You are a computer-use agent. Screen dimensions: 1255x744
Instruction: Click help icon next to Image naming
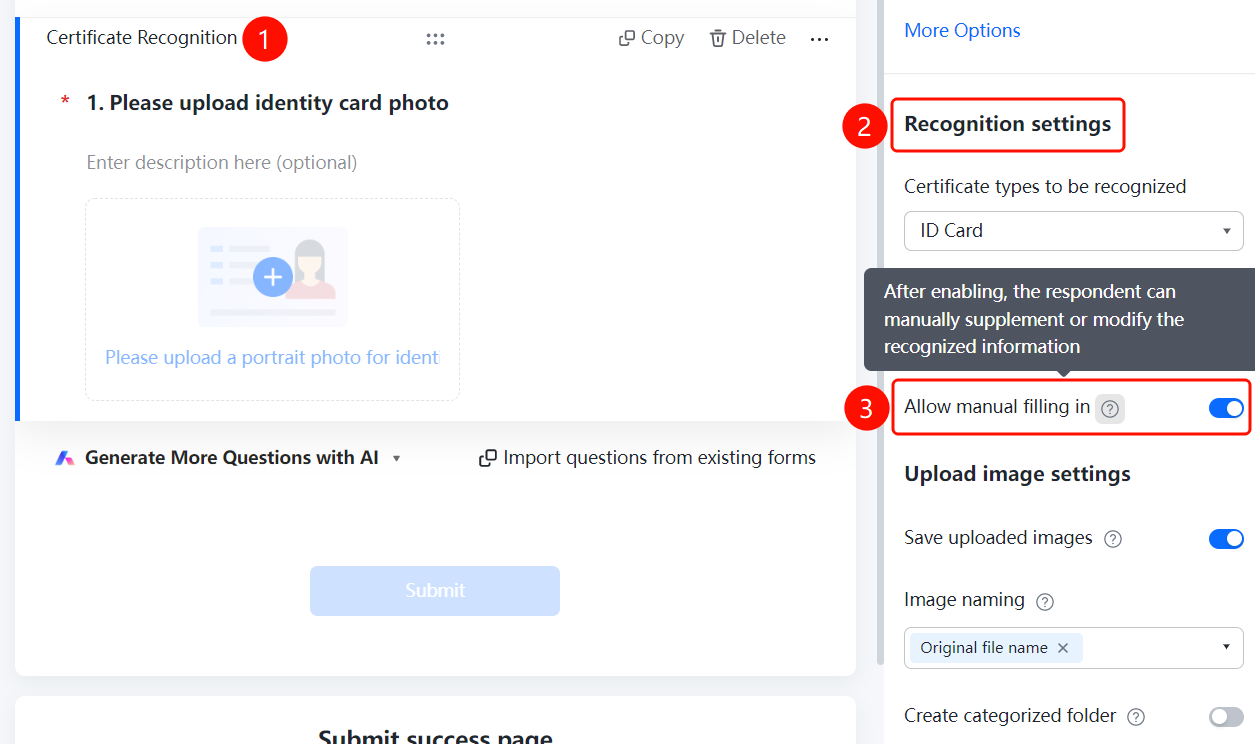click(1045, 602)
